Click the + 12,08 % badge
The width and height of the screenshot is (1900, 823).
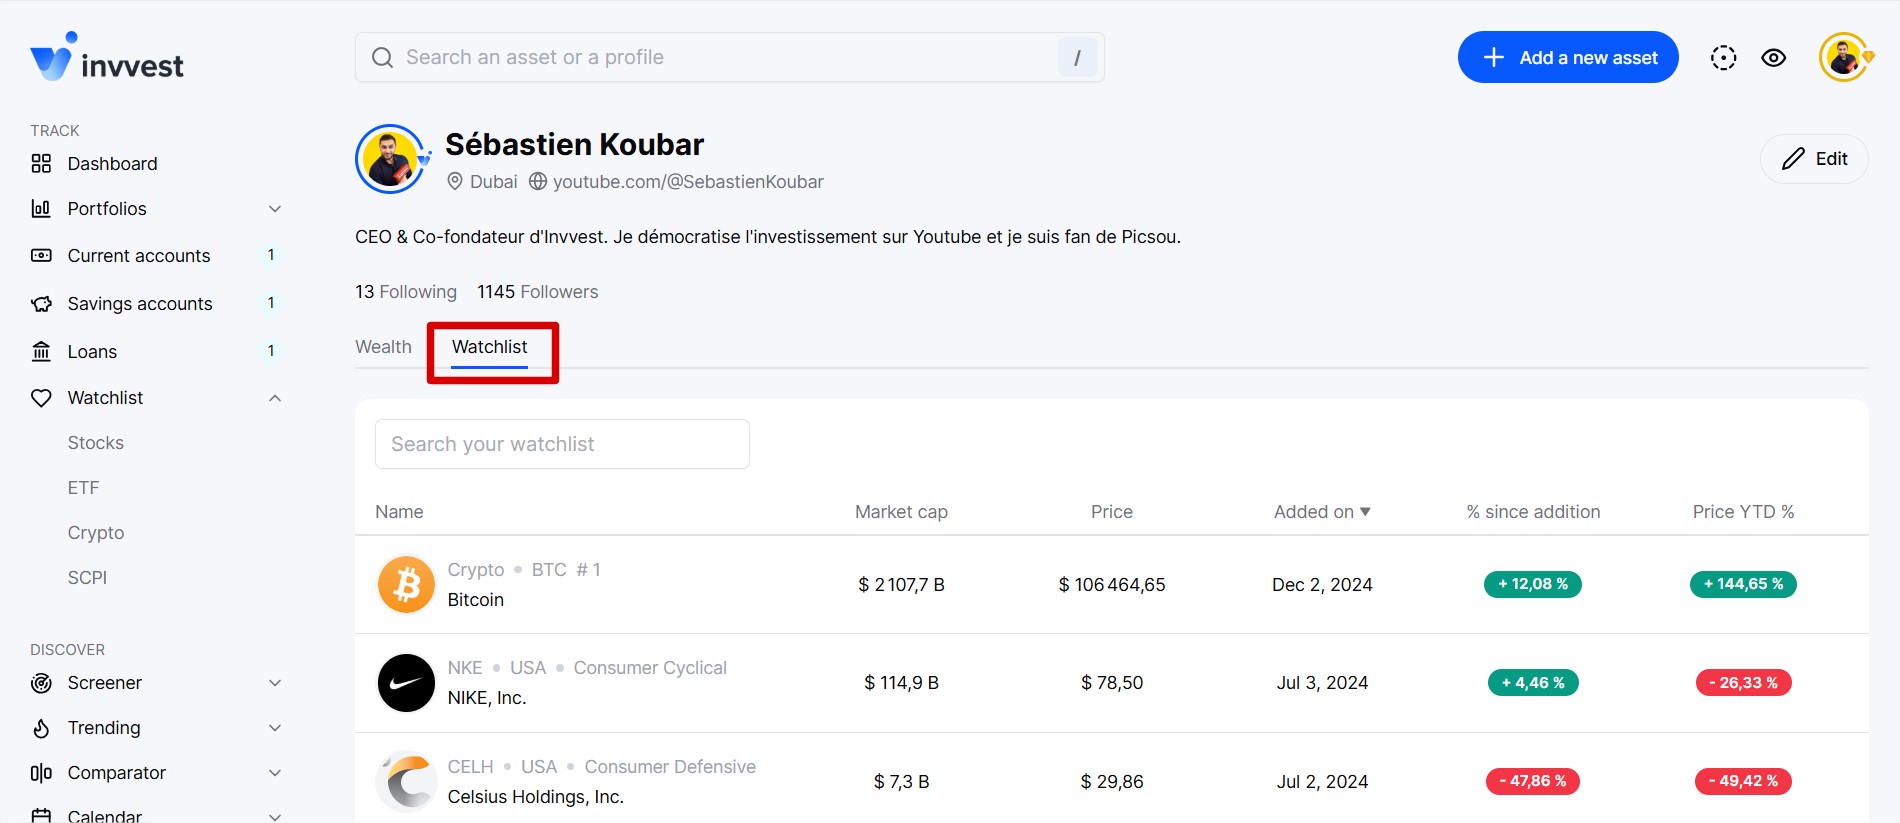pyautogui.click(x=1533, y=584)
